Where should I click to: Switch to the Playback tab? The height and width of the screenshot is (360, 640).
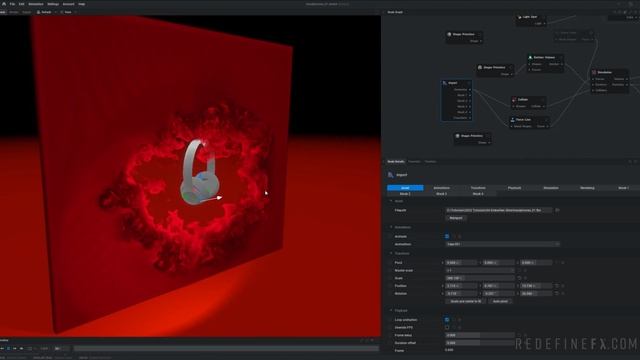pos(514,188)
